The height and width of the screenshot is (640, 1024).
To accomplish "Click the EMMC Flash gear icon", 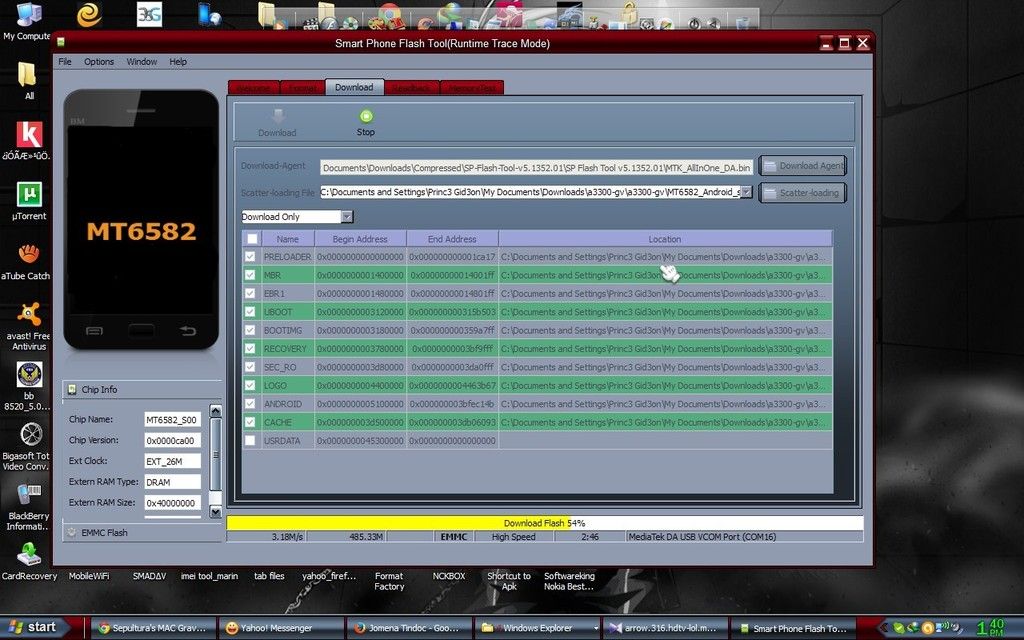I will pos(73,533).
